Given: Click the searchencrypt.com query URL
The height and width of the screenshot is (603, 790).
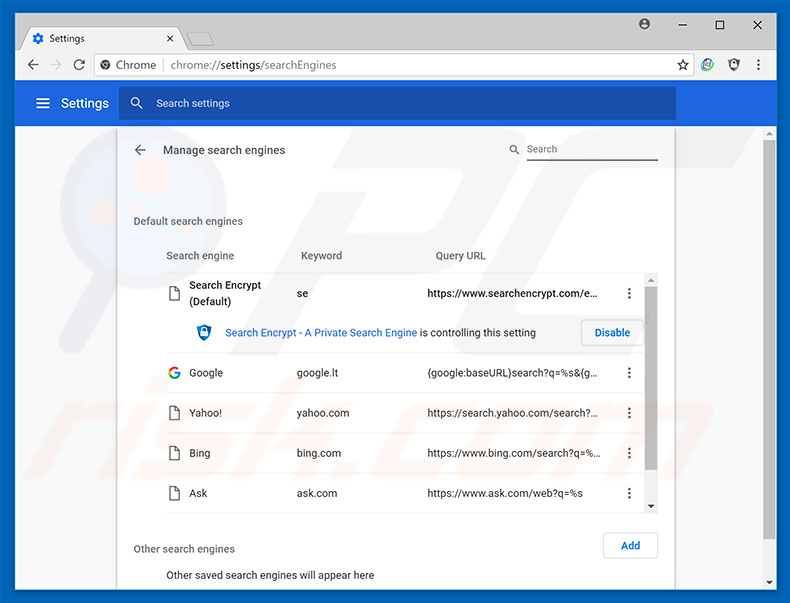Looking at the screenshot, I should click(512, 293).
